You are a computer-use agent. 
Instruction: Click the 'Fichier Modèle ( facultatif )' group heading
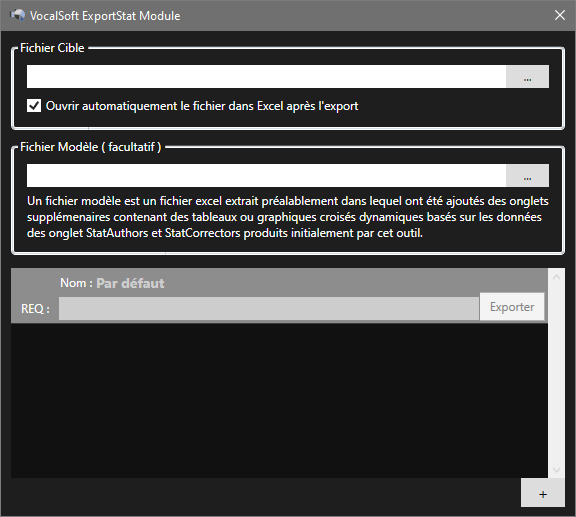[90, 147]
